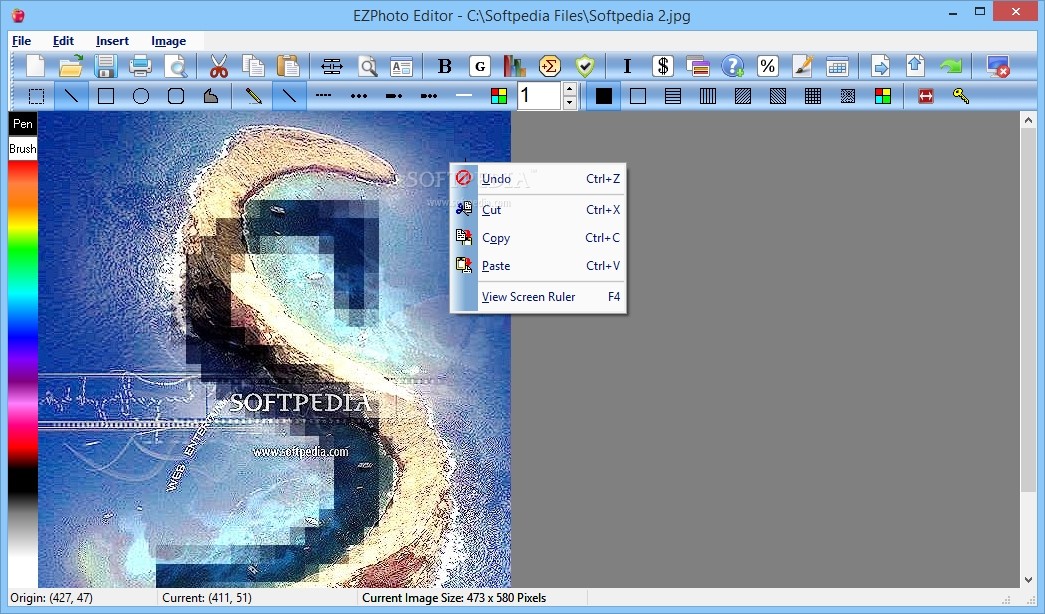Click the clipboard Paste icon in the toolbar
Viewport: 1045px width, 614px height.
click(x=288, y=66)
